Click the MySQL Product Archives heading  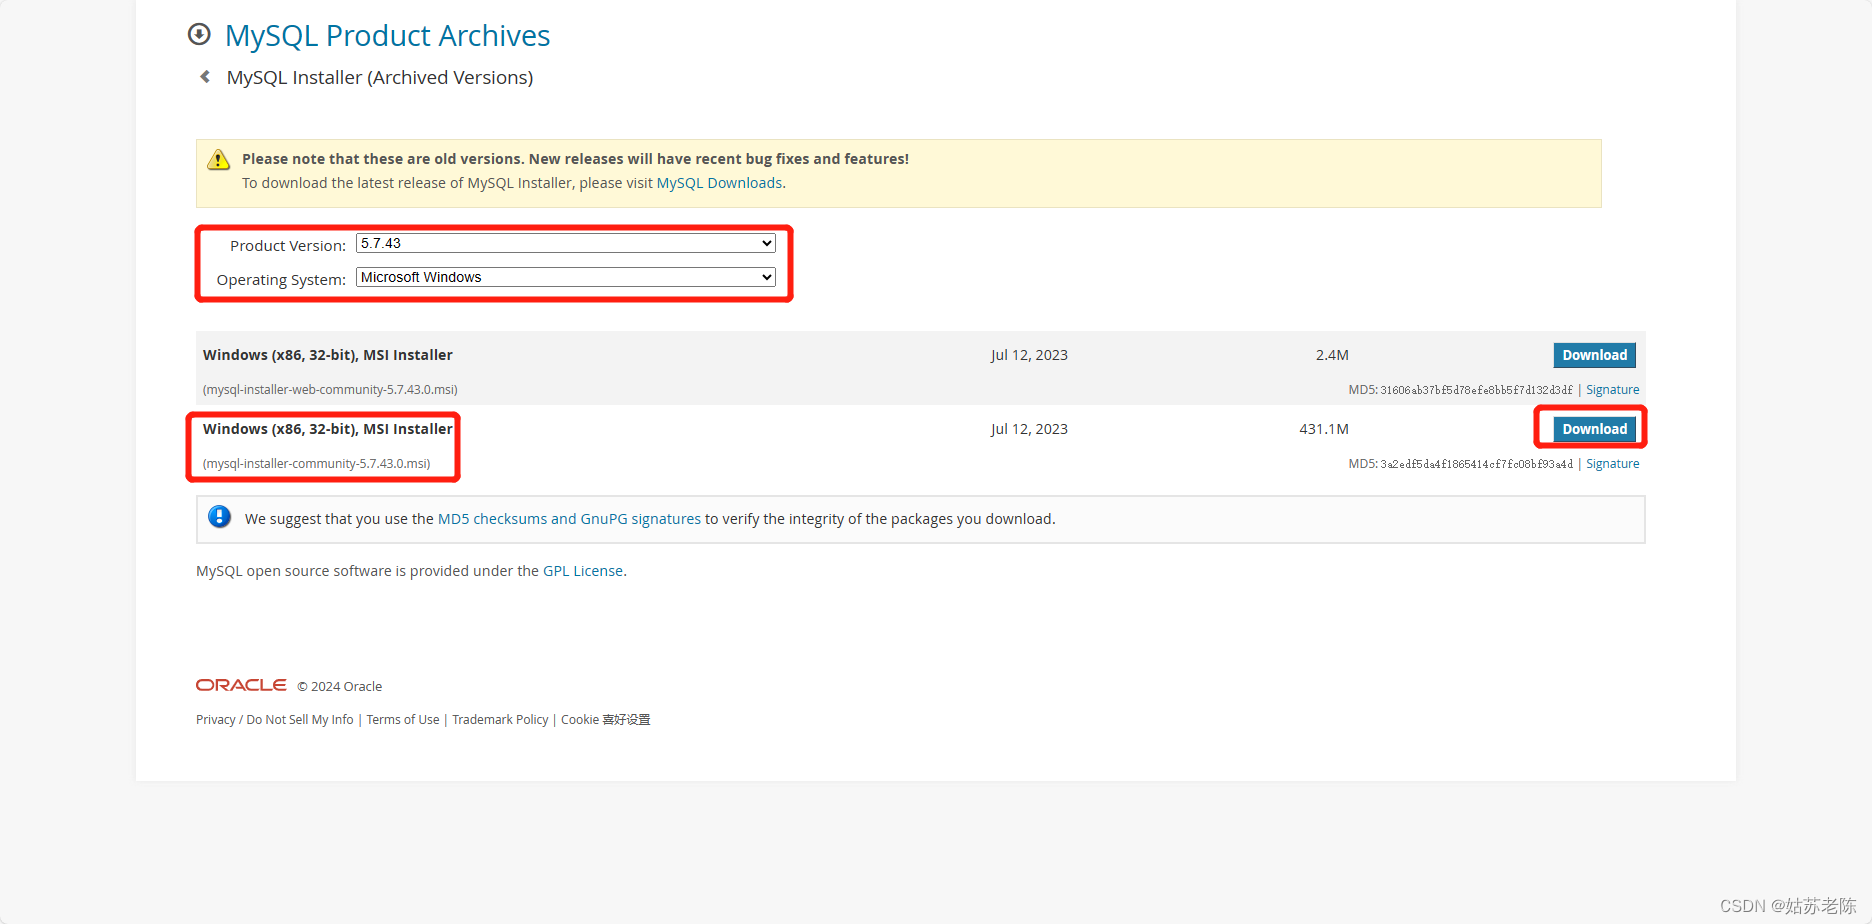[387, 36]
